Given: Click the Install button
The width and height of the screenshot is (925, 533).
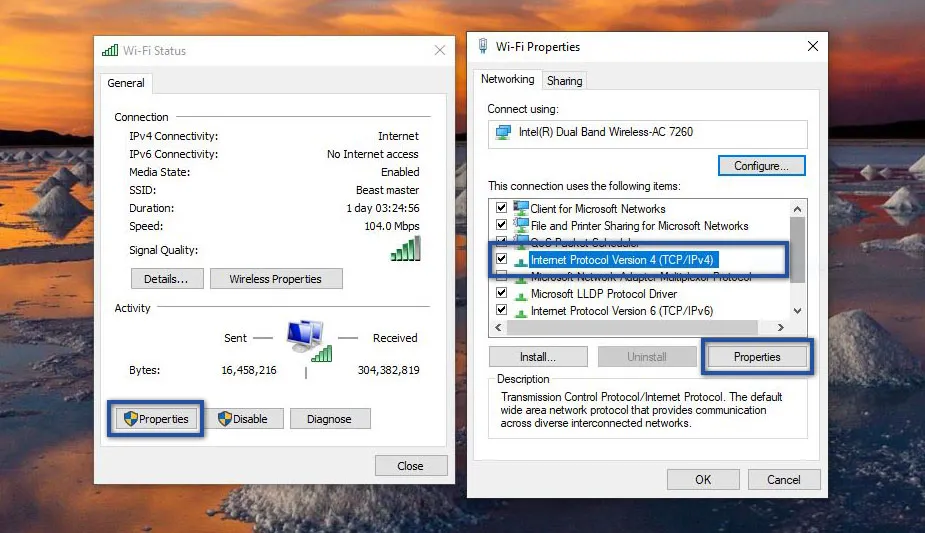Looking at the screenshot, I should pos(538,357).
